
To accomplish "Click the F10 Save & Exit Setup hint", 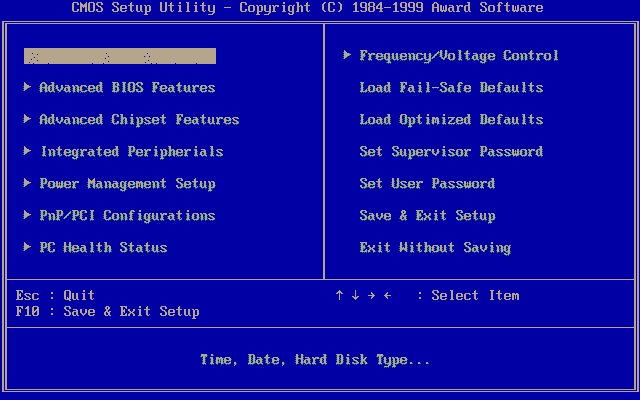I will 107,312.
